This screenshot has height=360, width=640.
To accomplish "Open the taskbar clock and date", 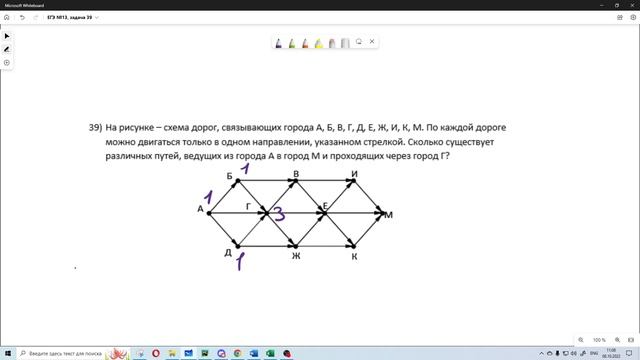I will click(611, 353).
